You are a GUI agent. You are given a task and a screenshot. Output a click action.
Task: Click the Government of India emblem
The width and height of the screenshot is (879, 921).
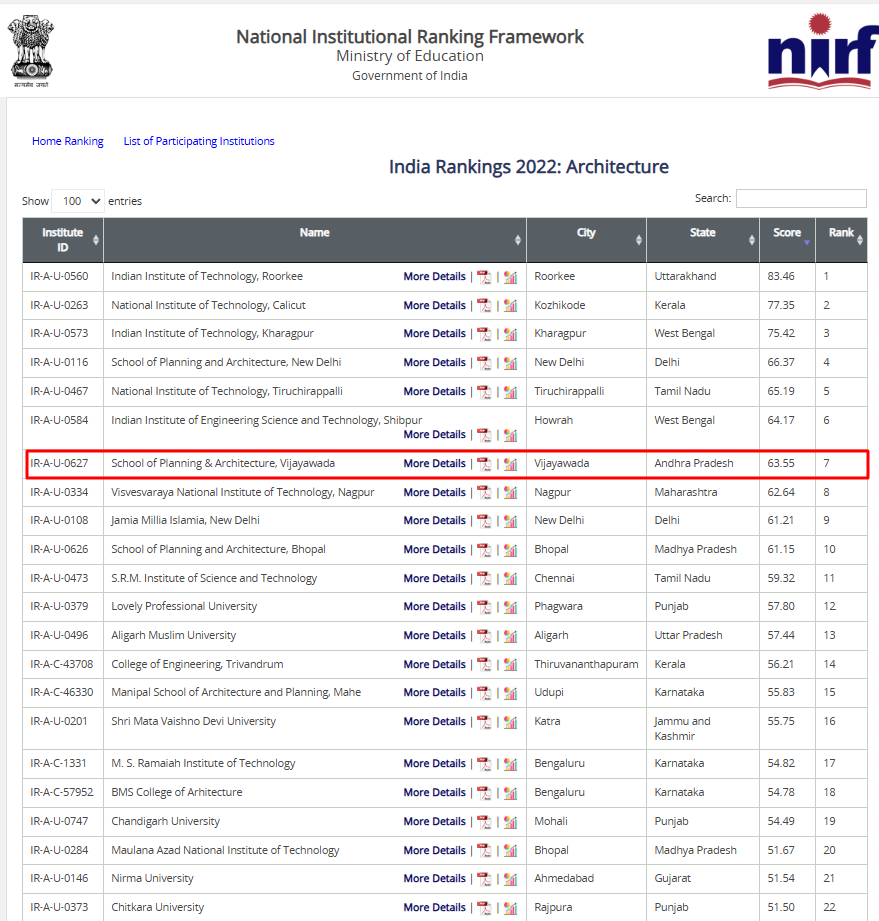(31, 52)
